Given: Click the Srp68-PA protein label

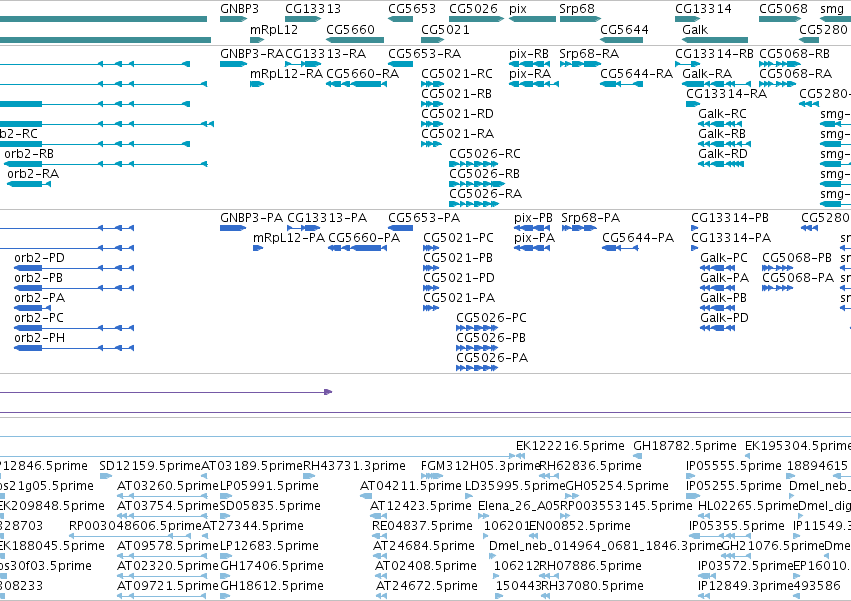Looking at the screenshot, I should point(590,218).
